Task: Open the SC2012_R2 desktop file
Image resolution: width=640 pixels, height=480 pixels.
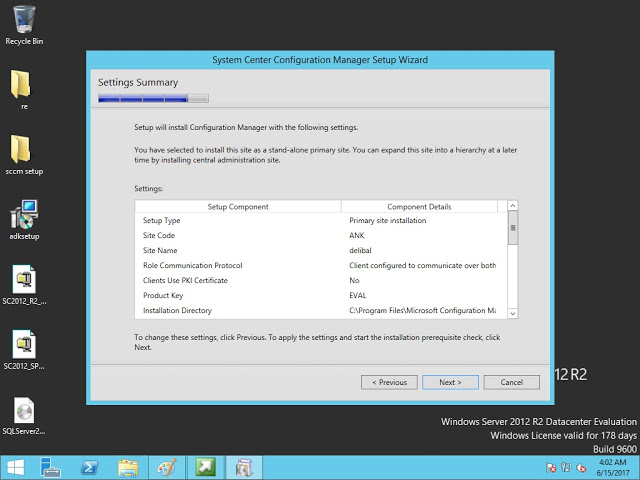Action: (x=24, y=280)
